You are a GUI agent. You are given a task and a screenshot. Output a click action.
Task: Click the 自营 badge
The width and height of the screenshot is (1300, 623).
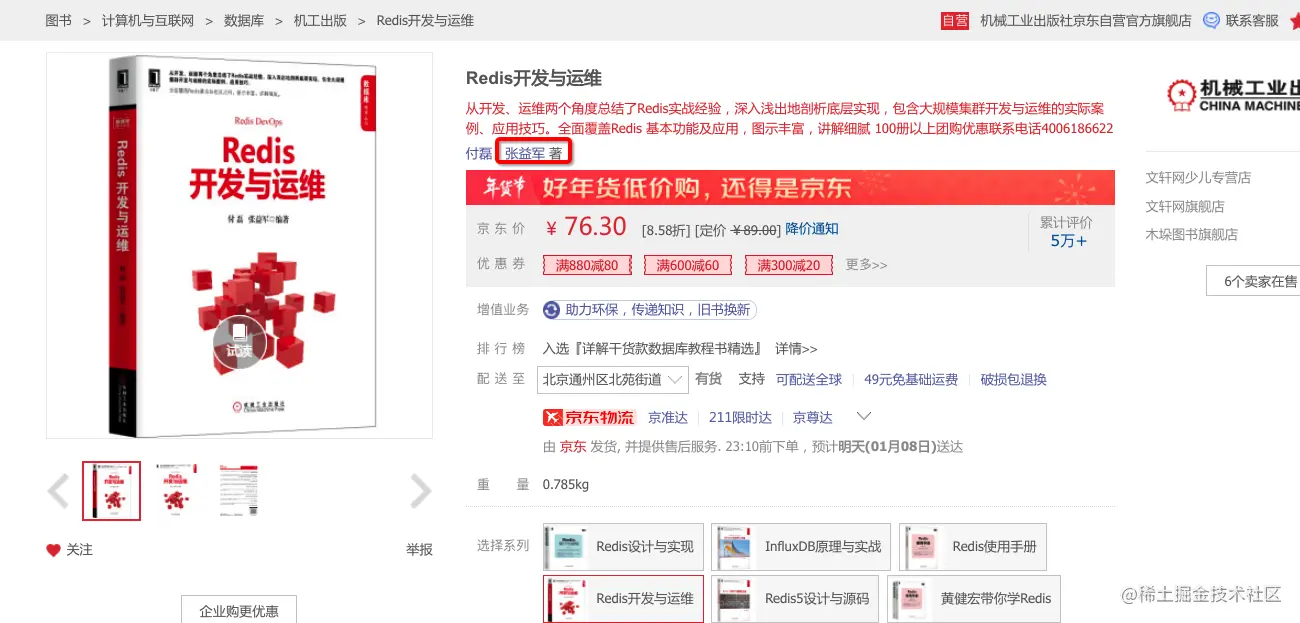coord(955,20)
